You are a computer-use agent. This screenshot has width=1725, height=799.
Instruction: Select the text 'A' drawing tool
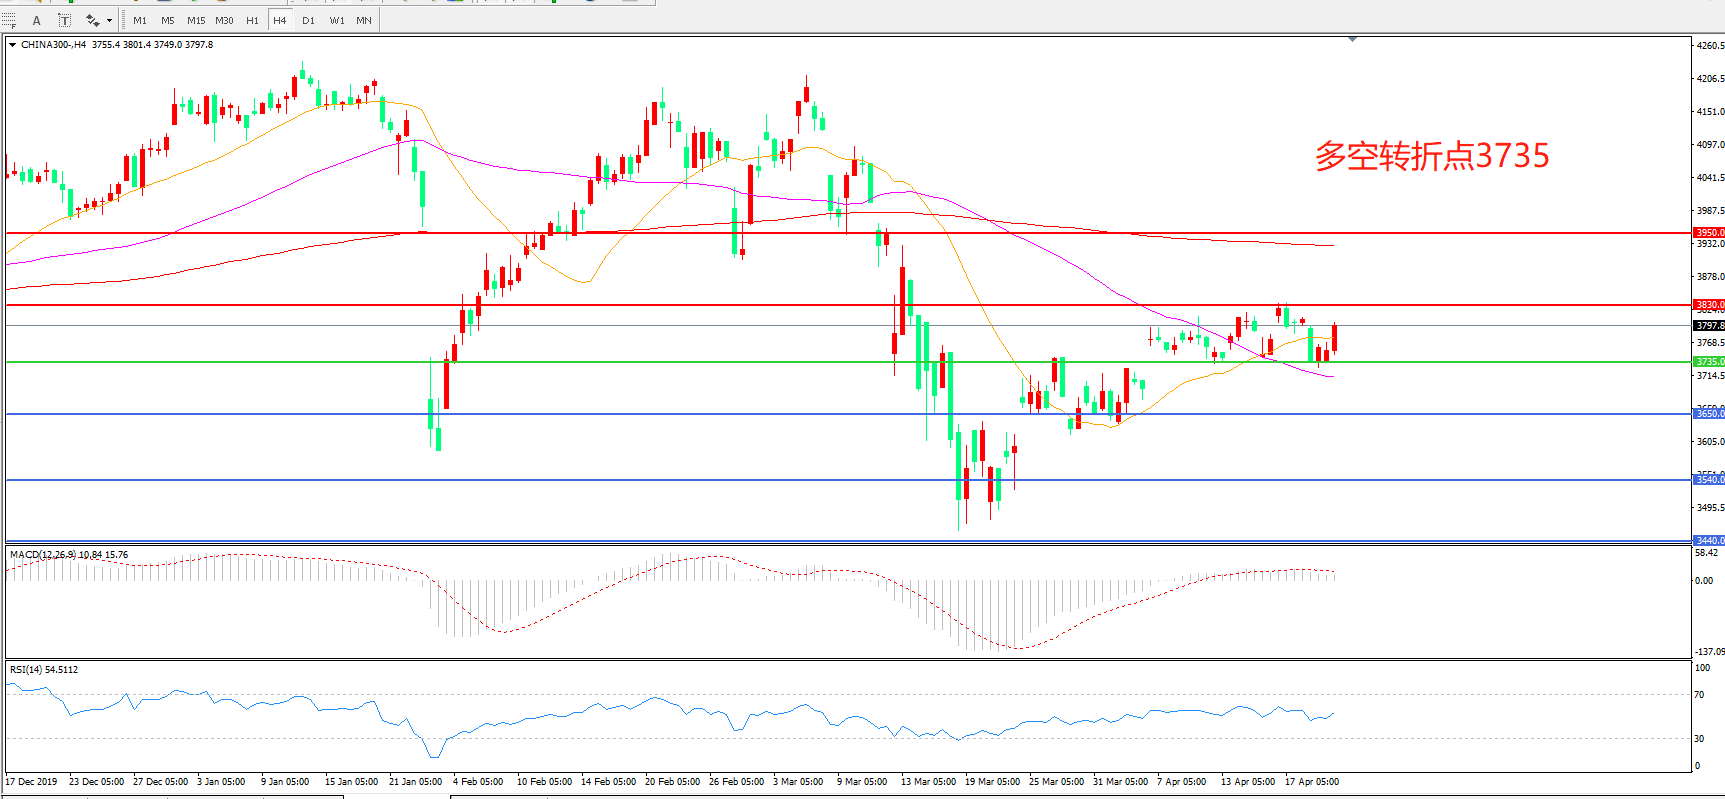click(37, 20)
